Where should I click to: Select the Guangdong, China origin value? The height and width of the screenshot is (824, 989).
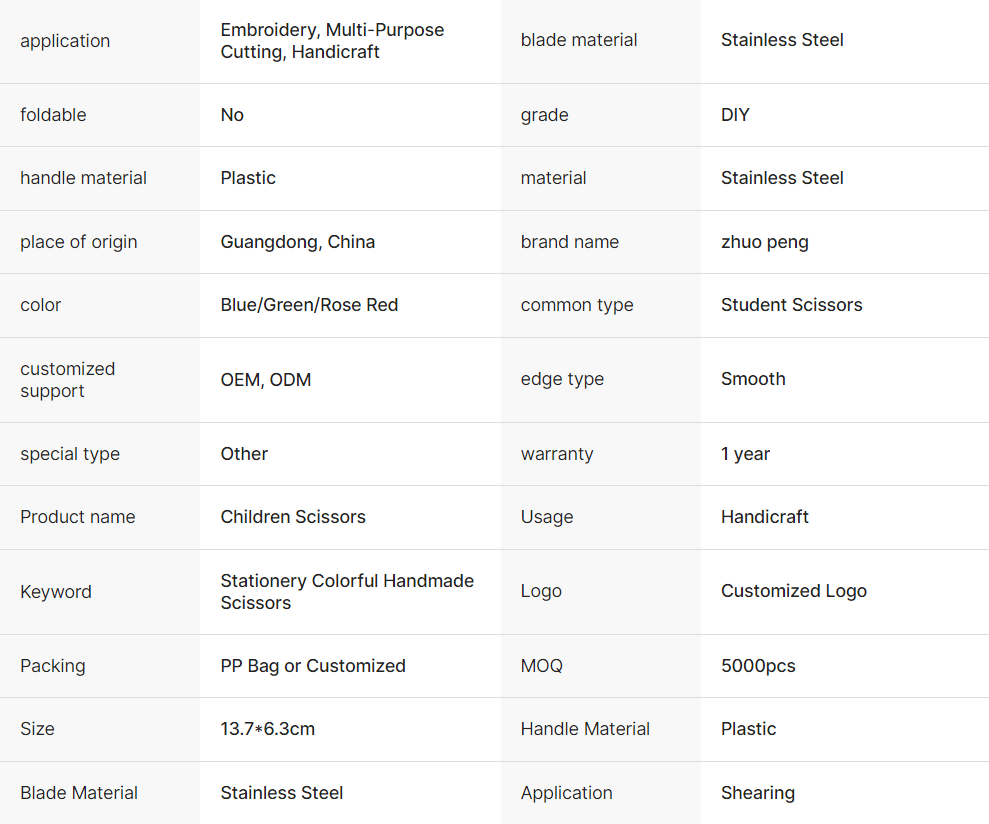tap(298, 242)
